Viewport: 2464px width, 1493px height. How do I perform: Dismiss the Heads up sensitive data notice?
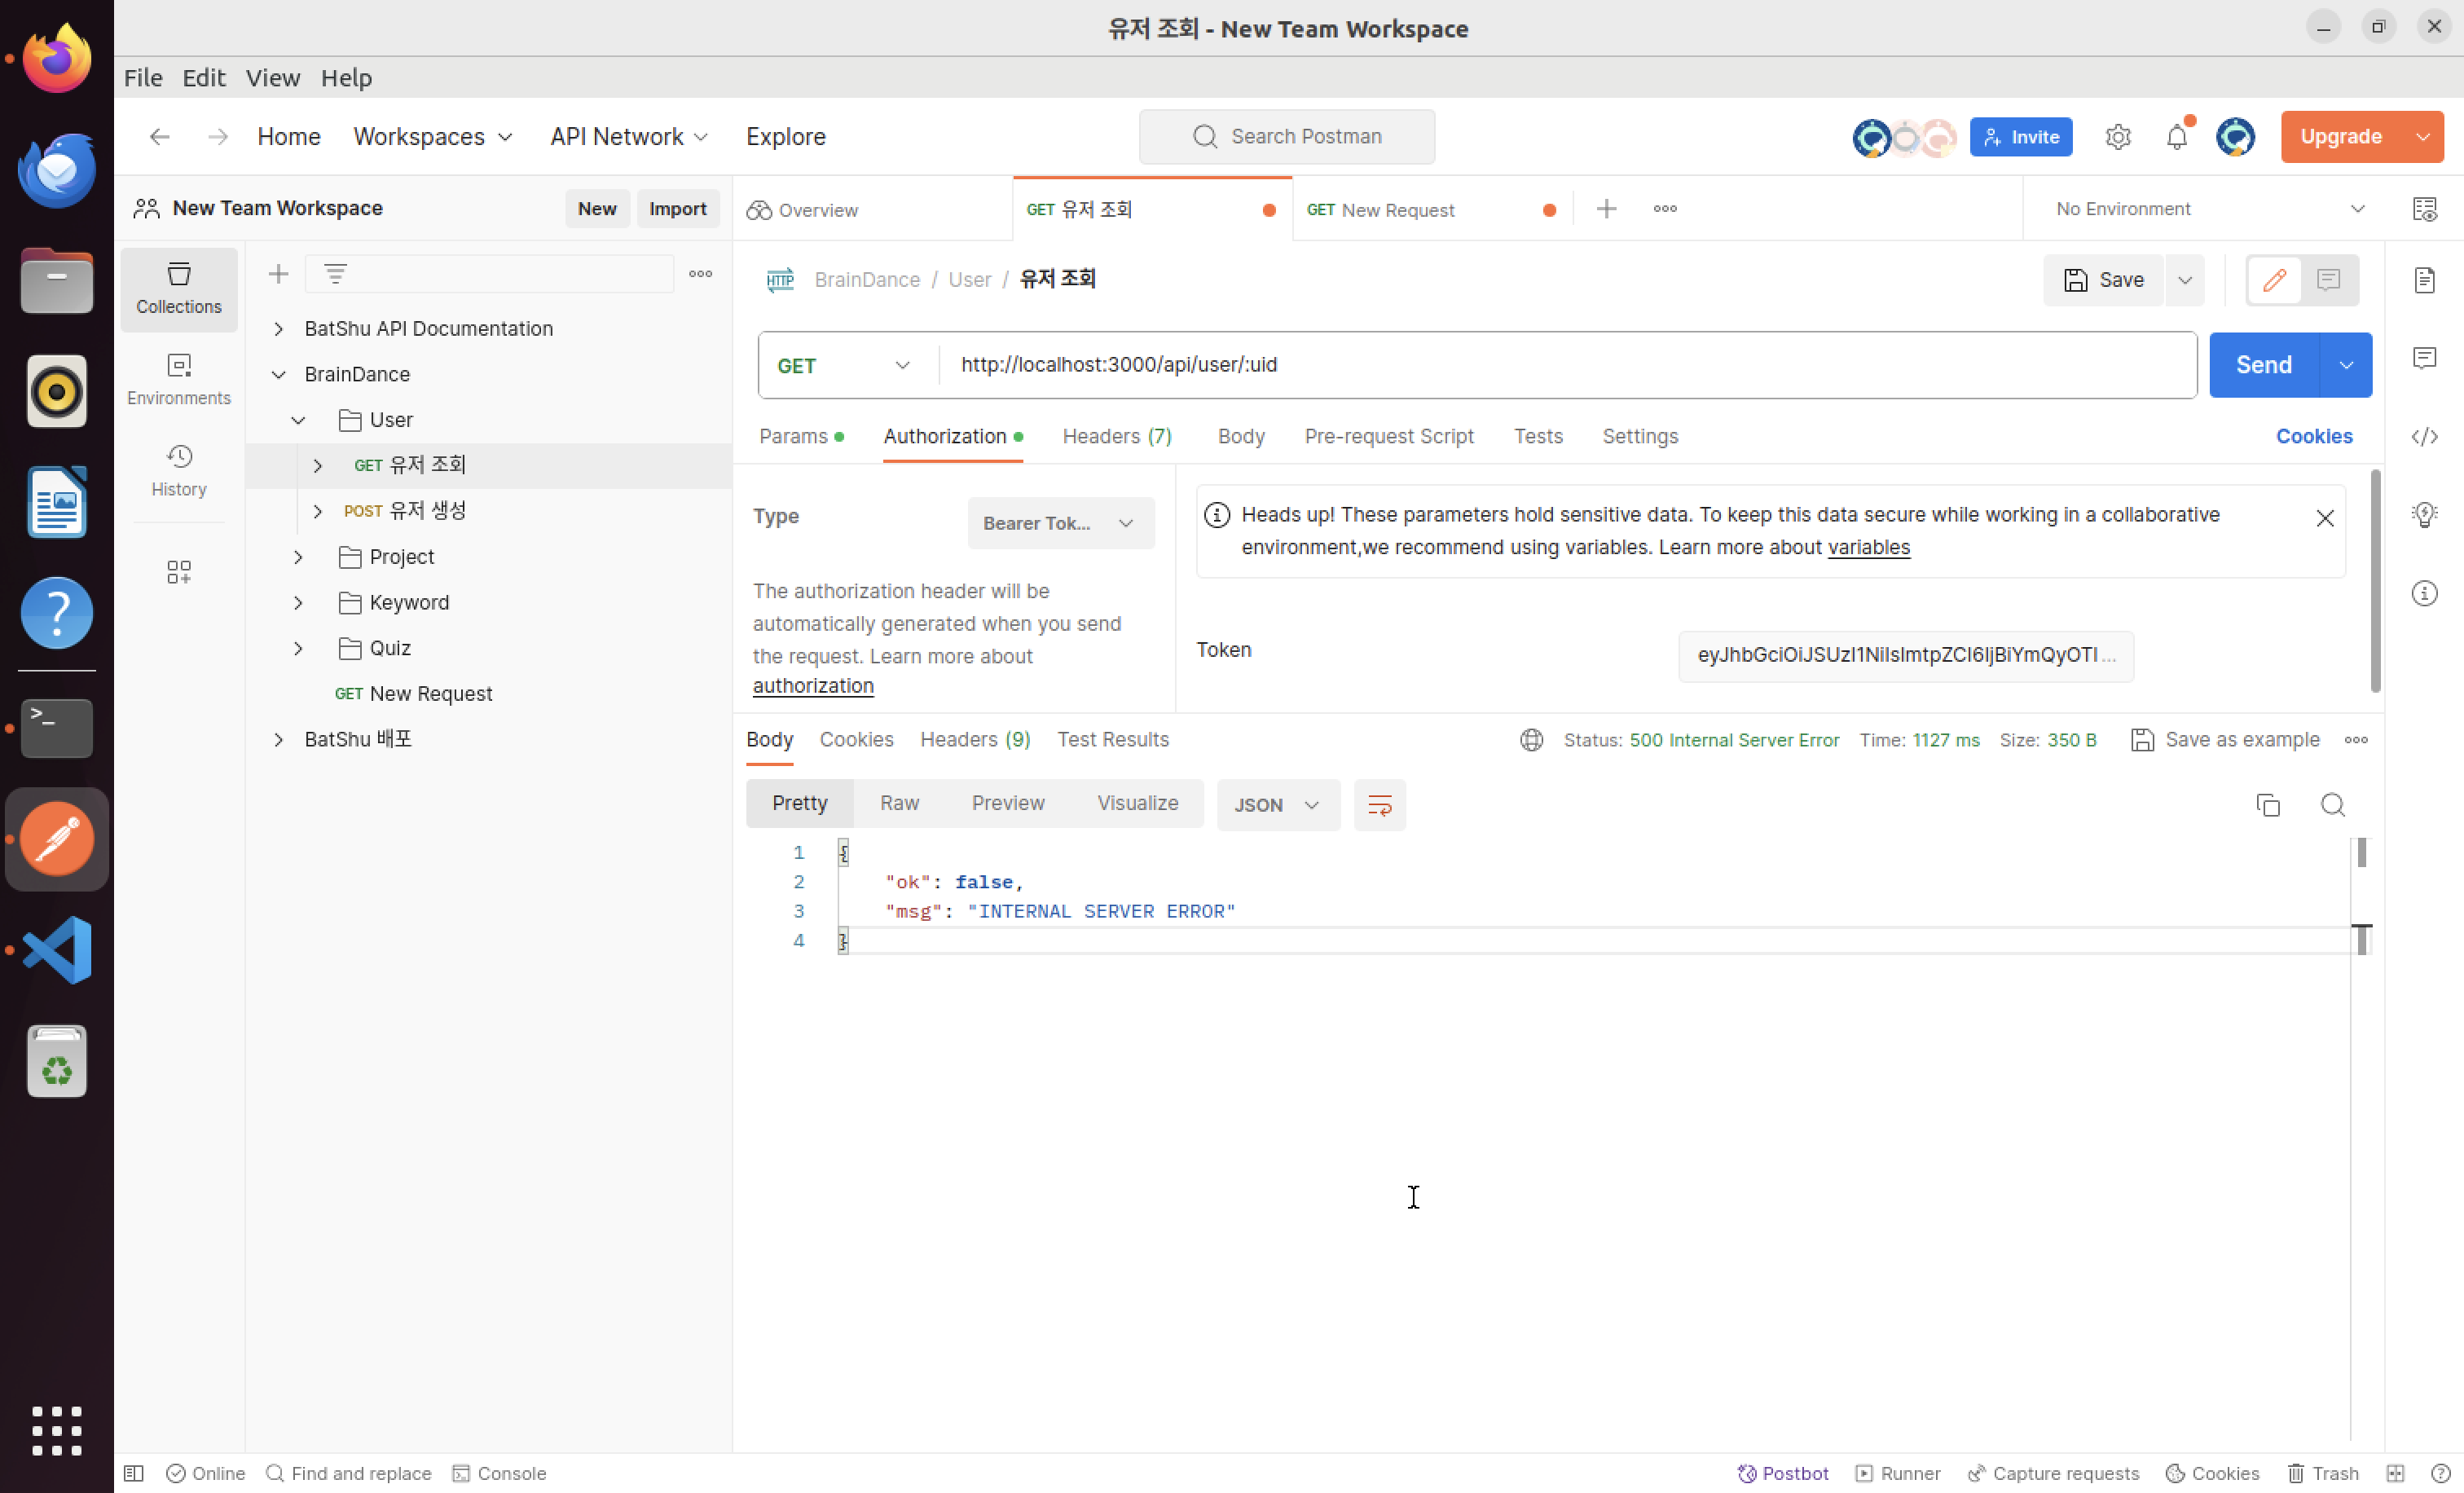2324,518
